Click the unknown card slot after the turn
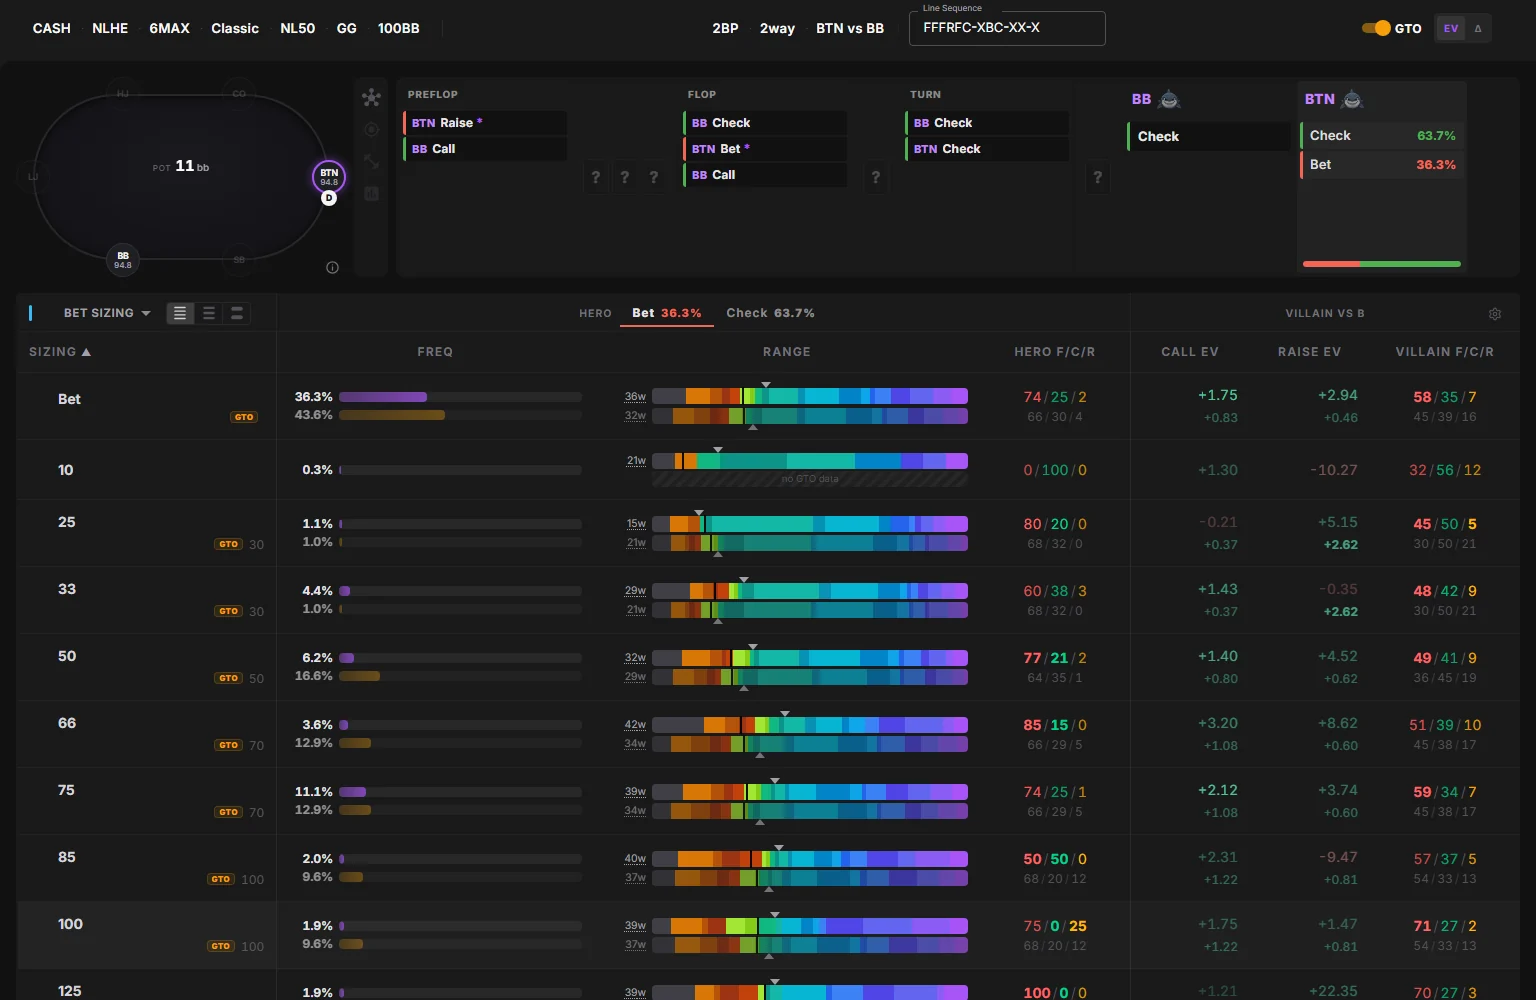Image resolution: width=1536 pixels, height=1000 pixels. coord(1097,177)
